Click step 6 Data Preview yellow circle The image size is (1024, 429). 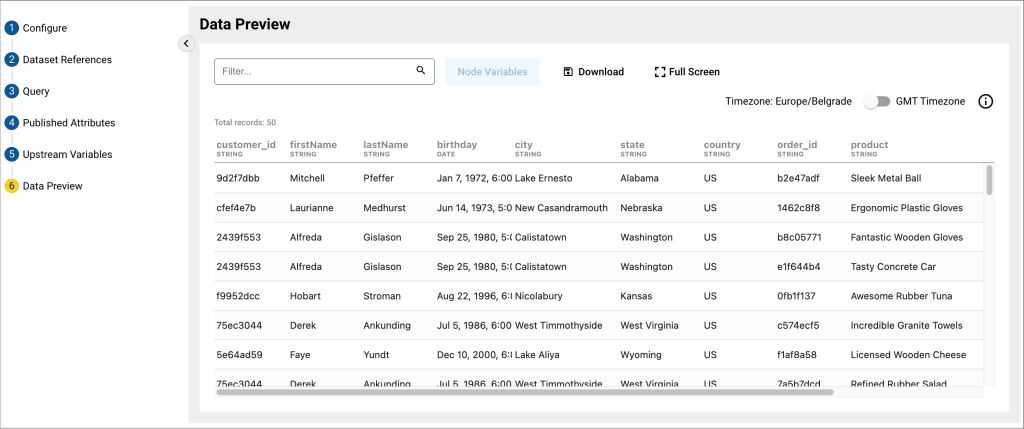click(x=12, y=186)
